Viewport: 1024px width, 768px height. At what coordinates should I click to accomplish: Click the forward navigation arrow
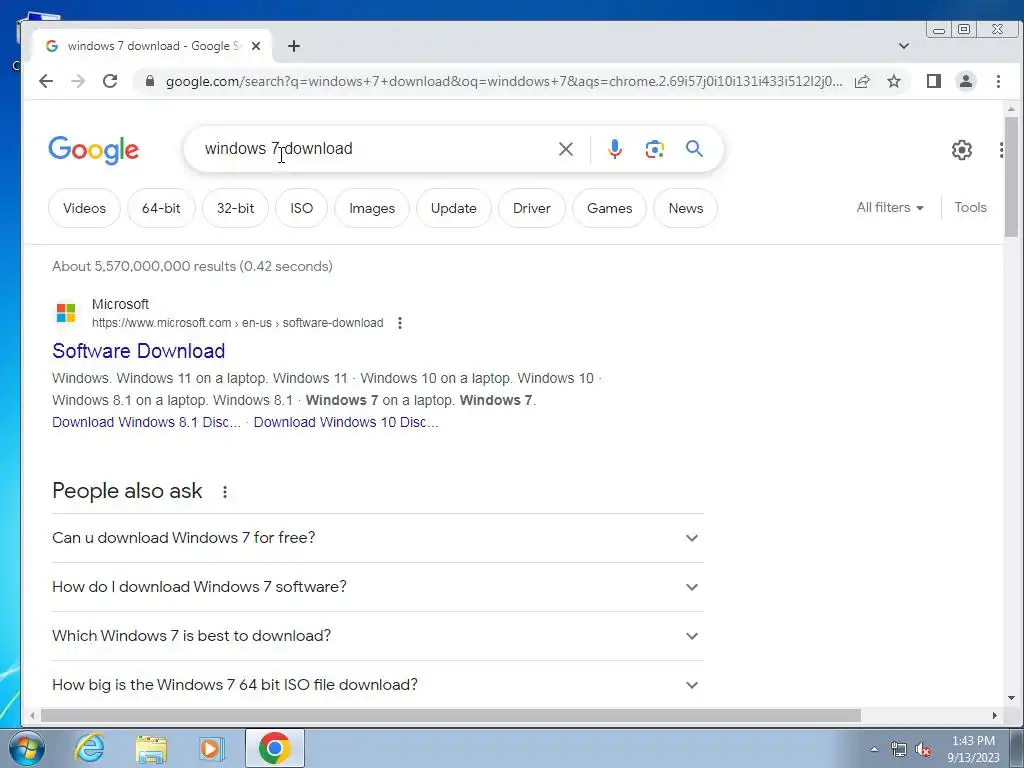click(78, 81)
